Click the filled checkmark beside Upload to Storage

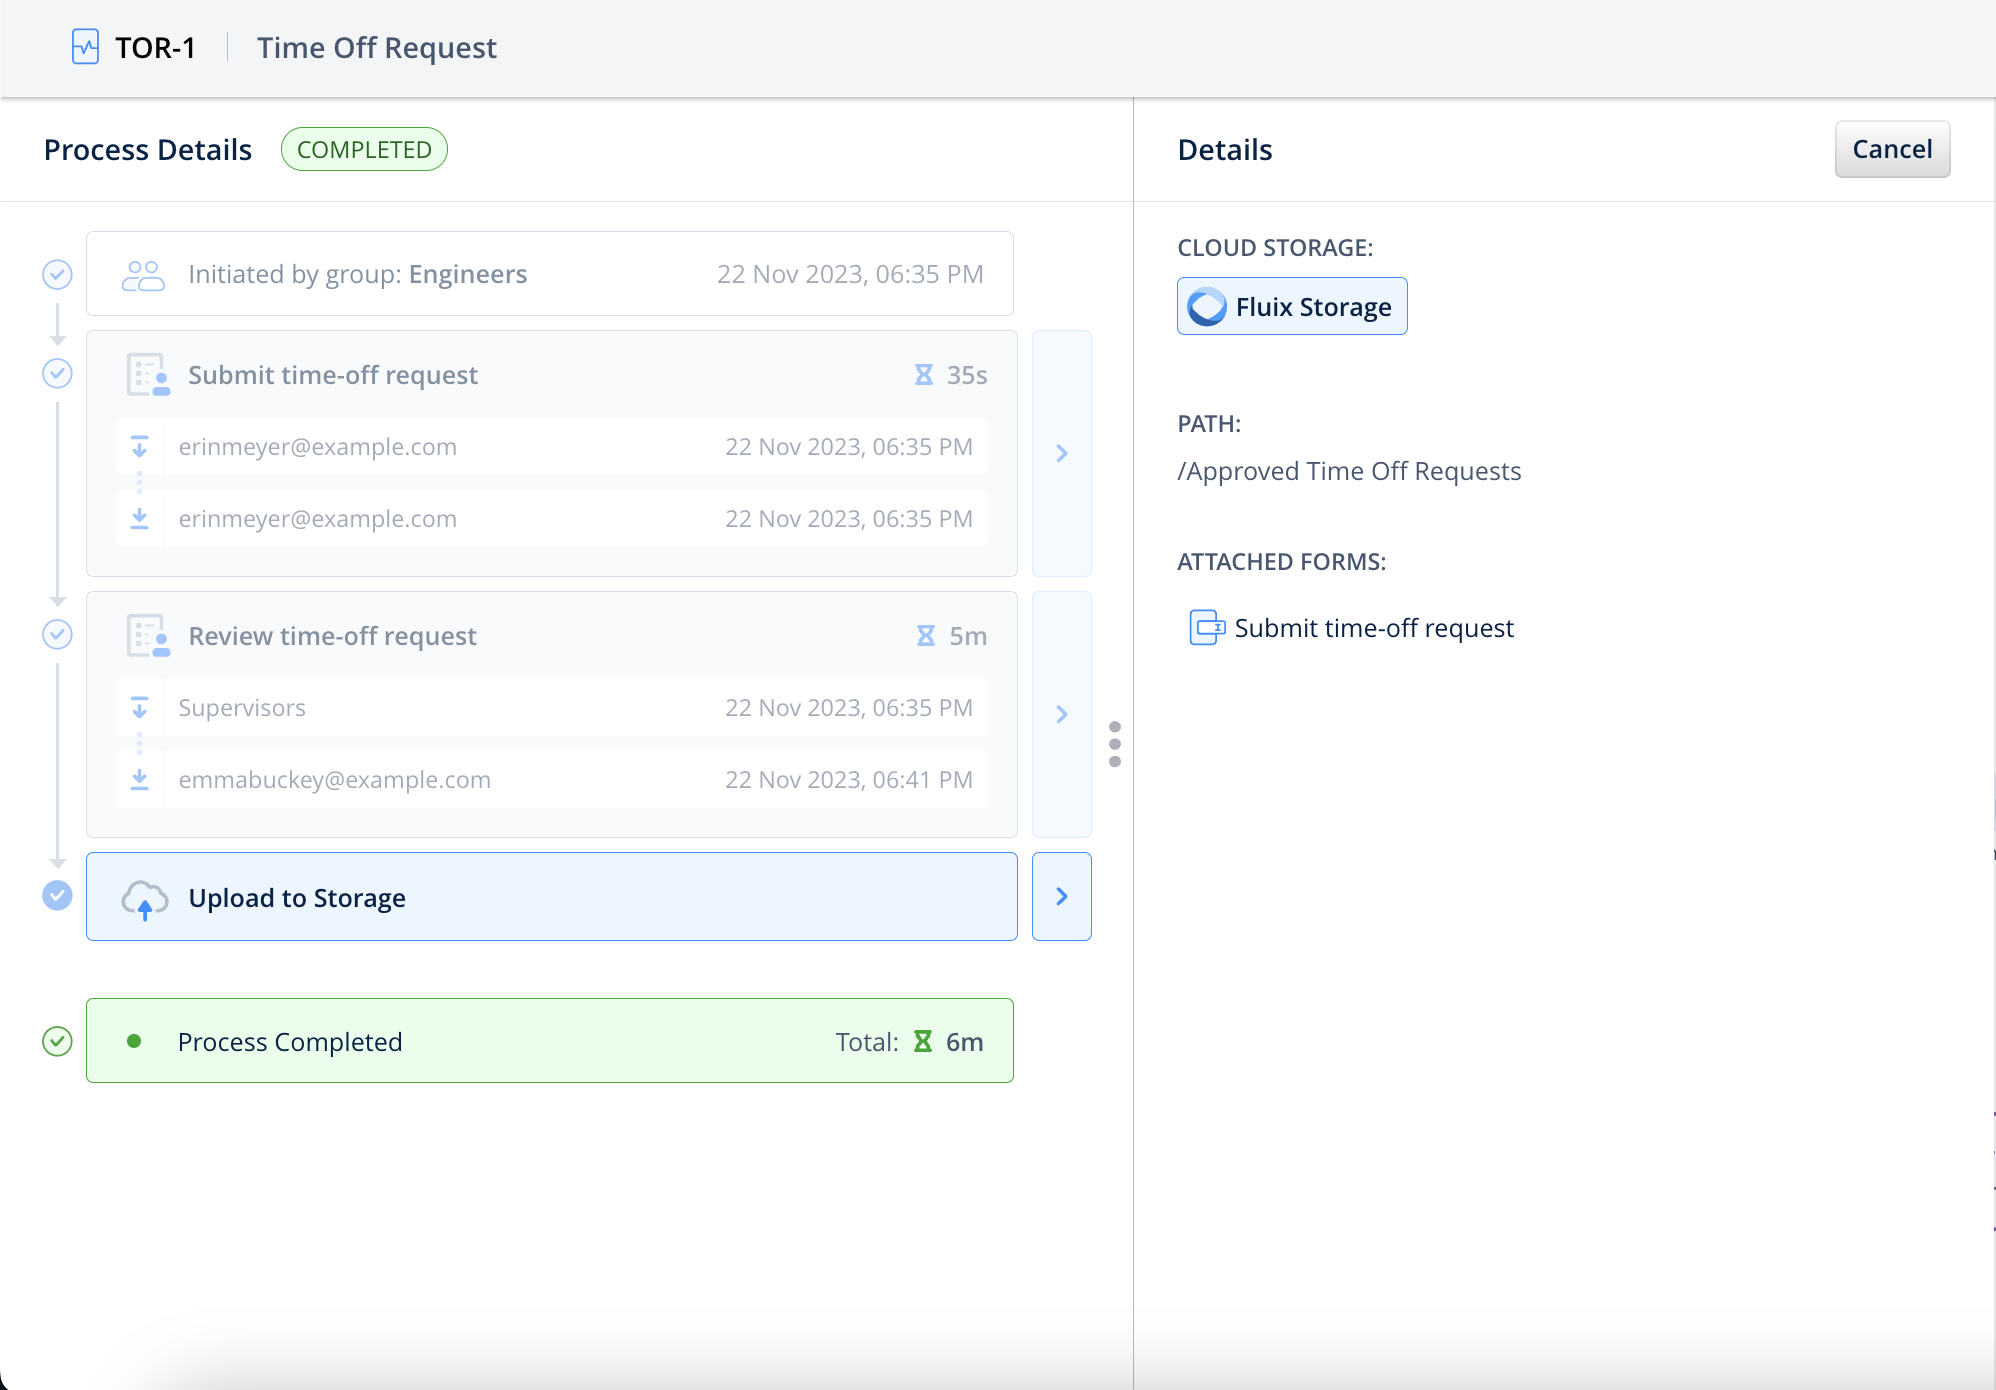coord(58,896)
